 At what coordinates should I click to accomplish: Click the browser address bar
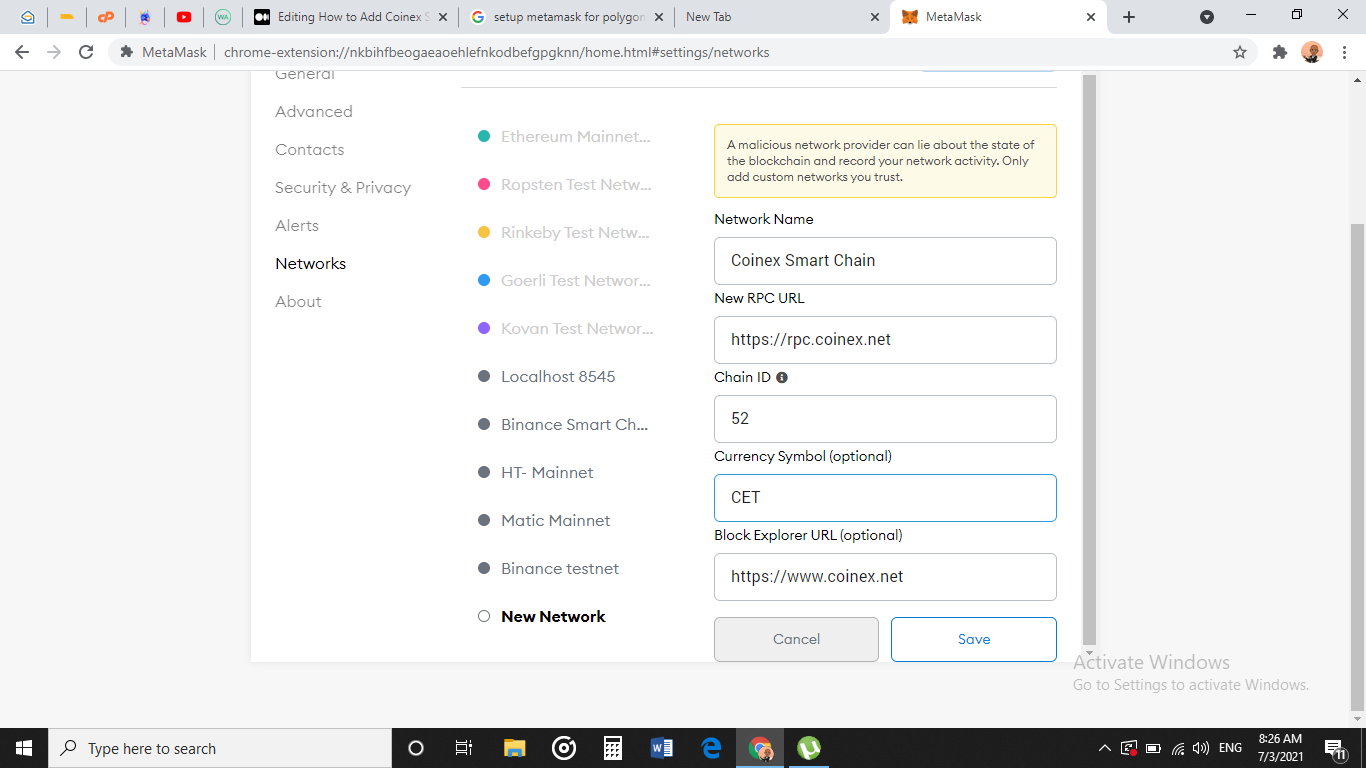tap(680, 52)
